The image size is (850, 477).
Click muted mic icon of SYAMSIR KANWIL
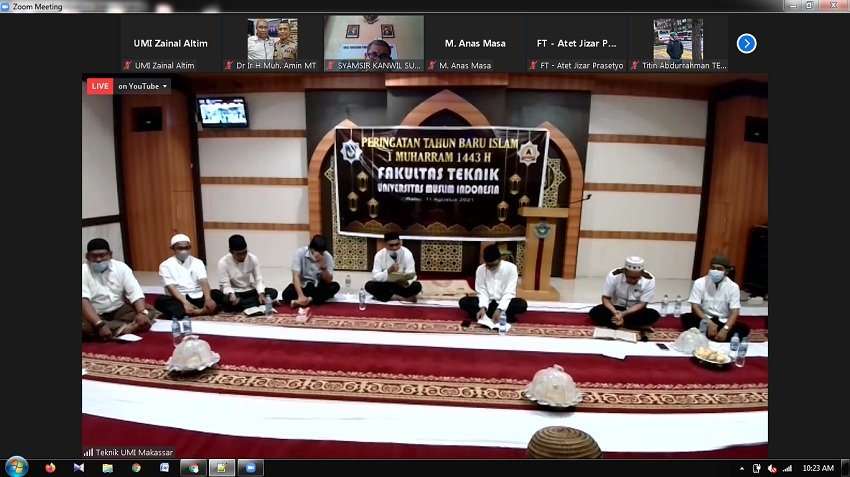[x=331, y=66]
